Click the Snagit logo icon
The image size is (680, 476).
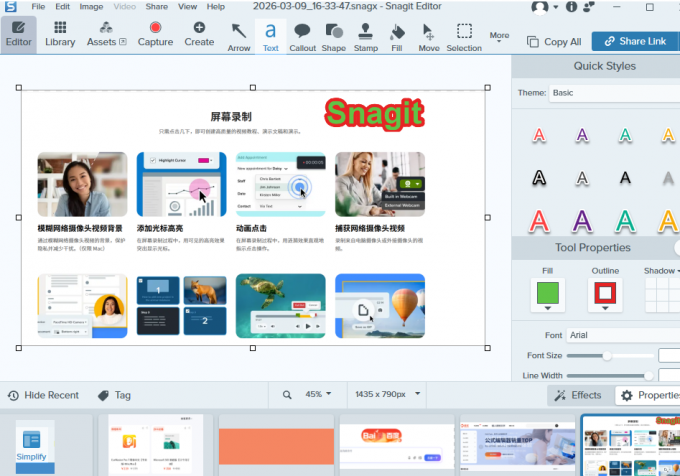click(x=10, y=6)
